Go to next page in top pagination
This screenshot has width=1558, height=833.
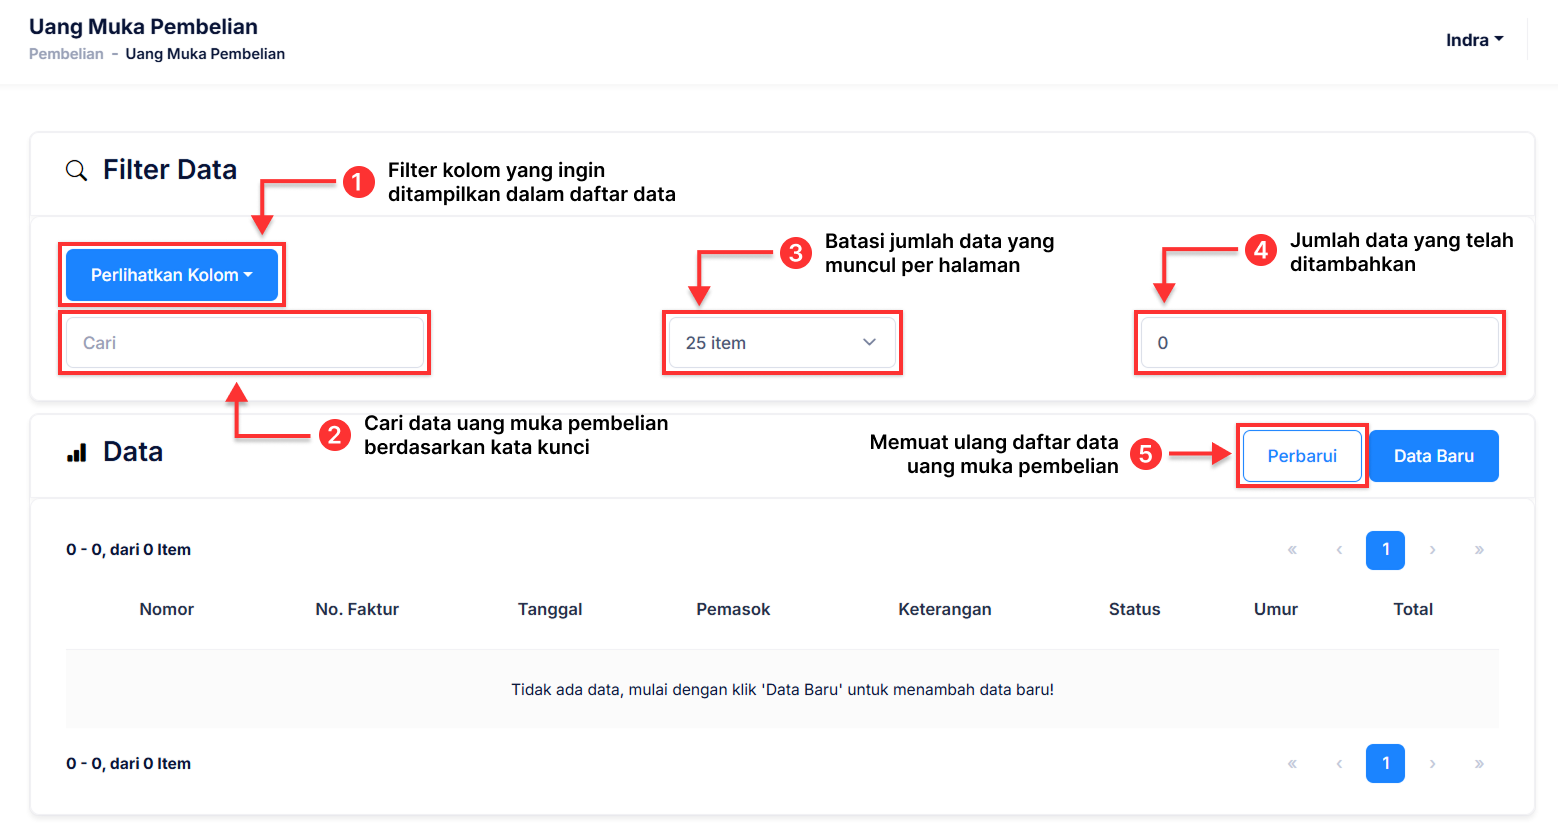coord(1433,550)
